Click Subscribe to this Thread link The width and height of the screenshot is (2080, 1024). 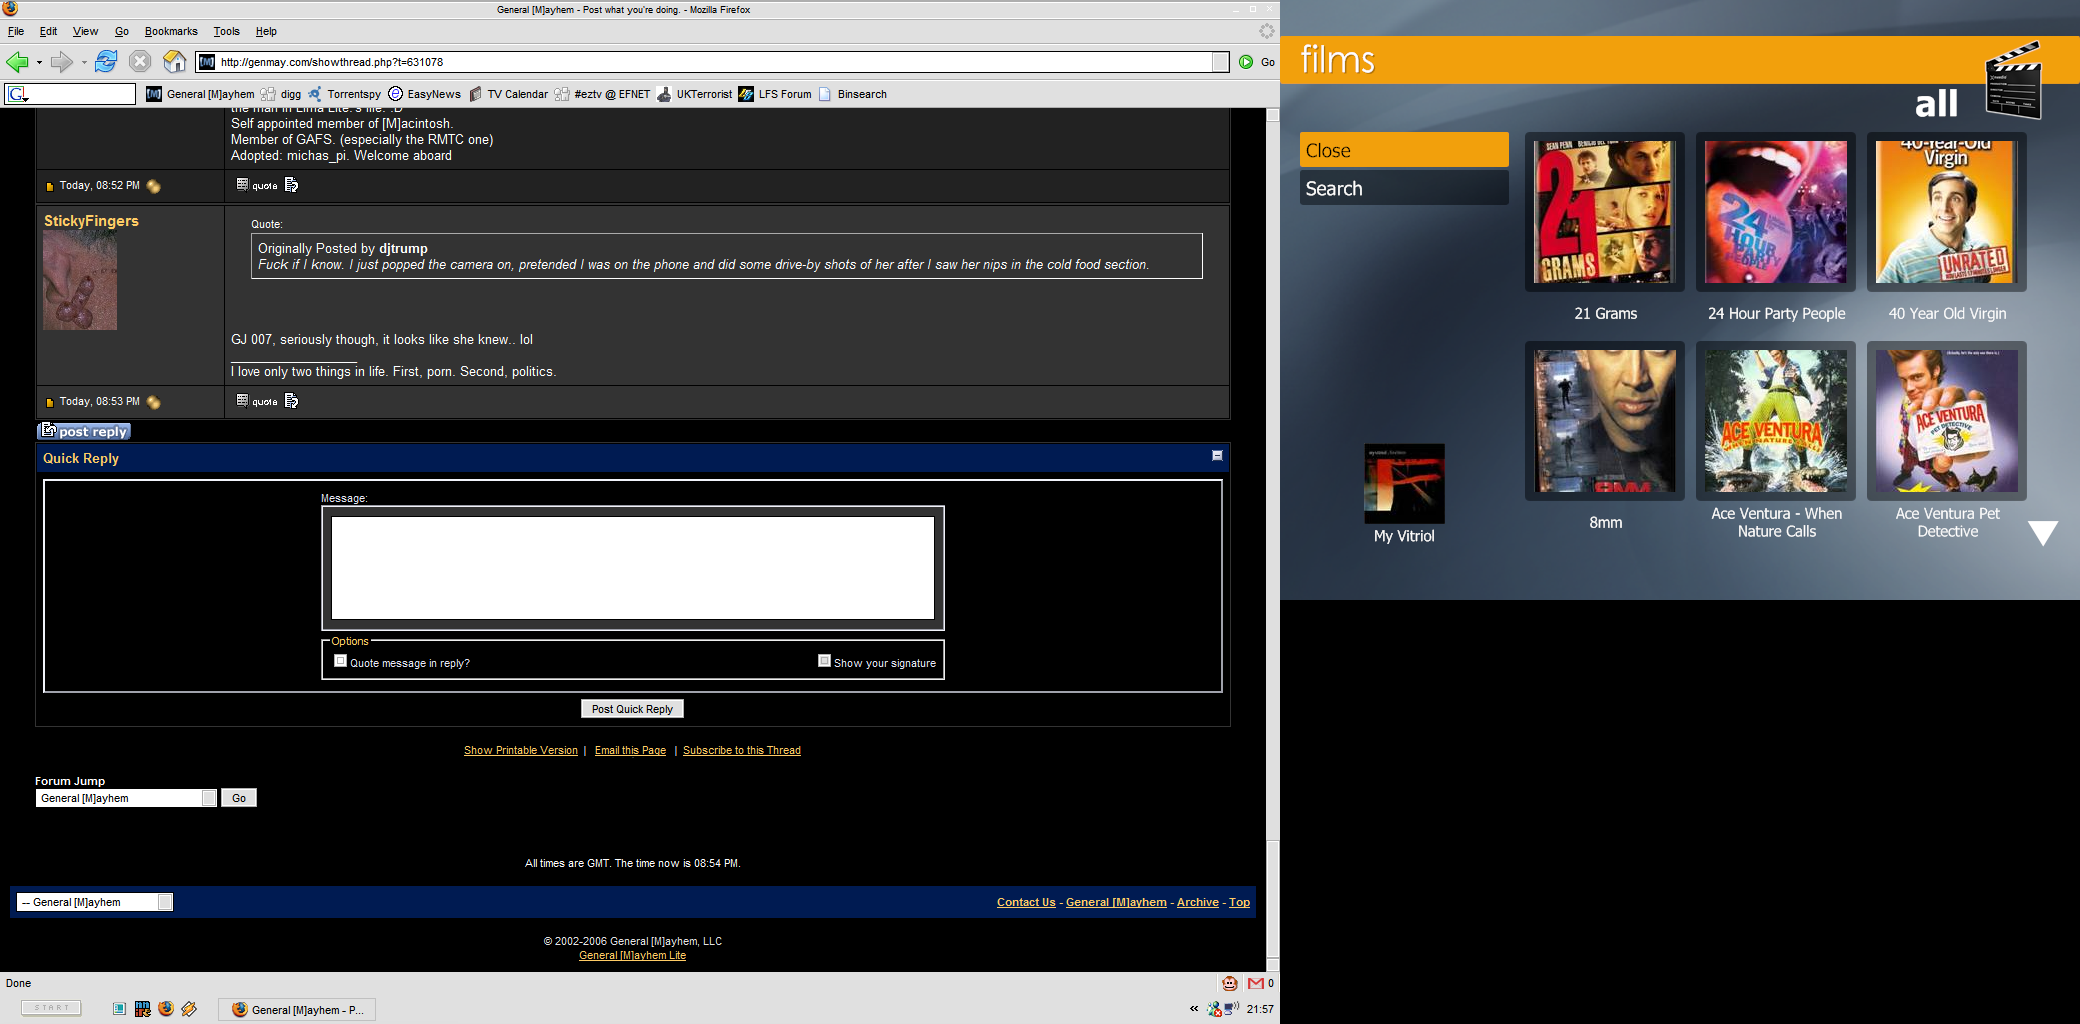pos(742,750)
